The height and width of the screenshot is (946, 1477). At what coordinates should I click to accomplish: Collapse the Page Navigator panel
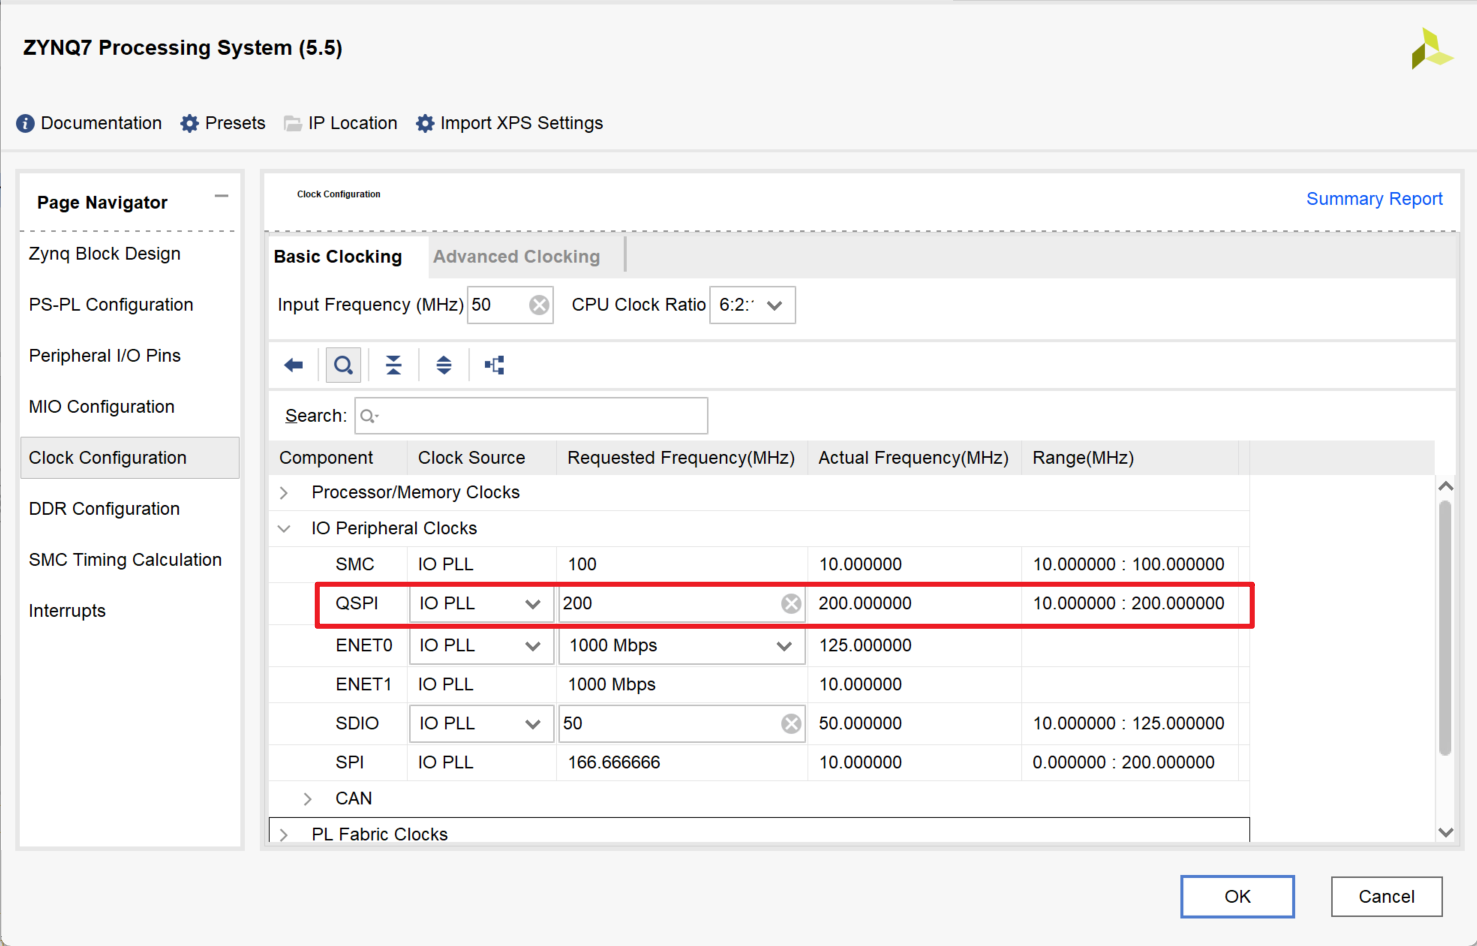pyautogui.click(x=221, y=197)
